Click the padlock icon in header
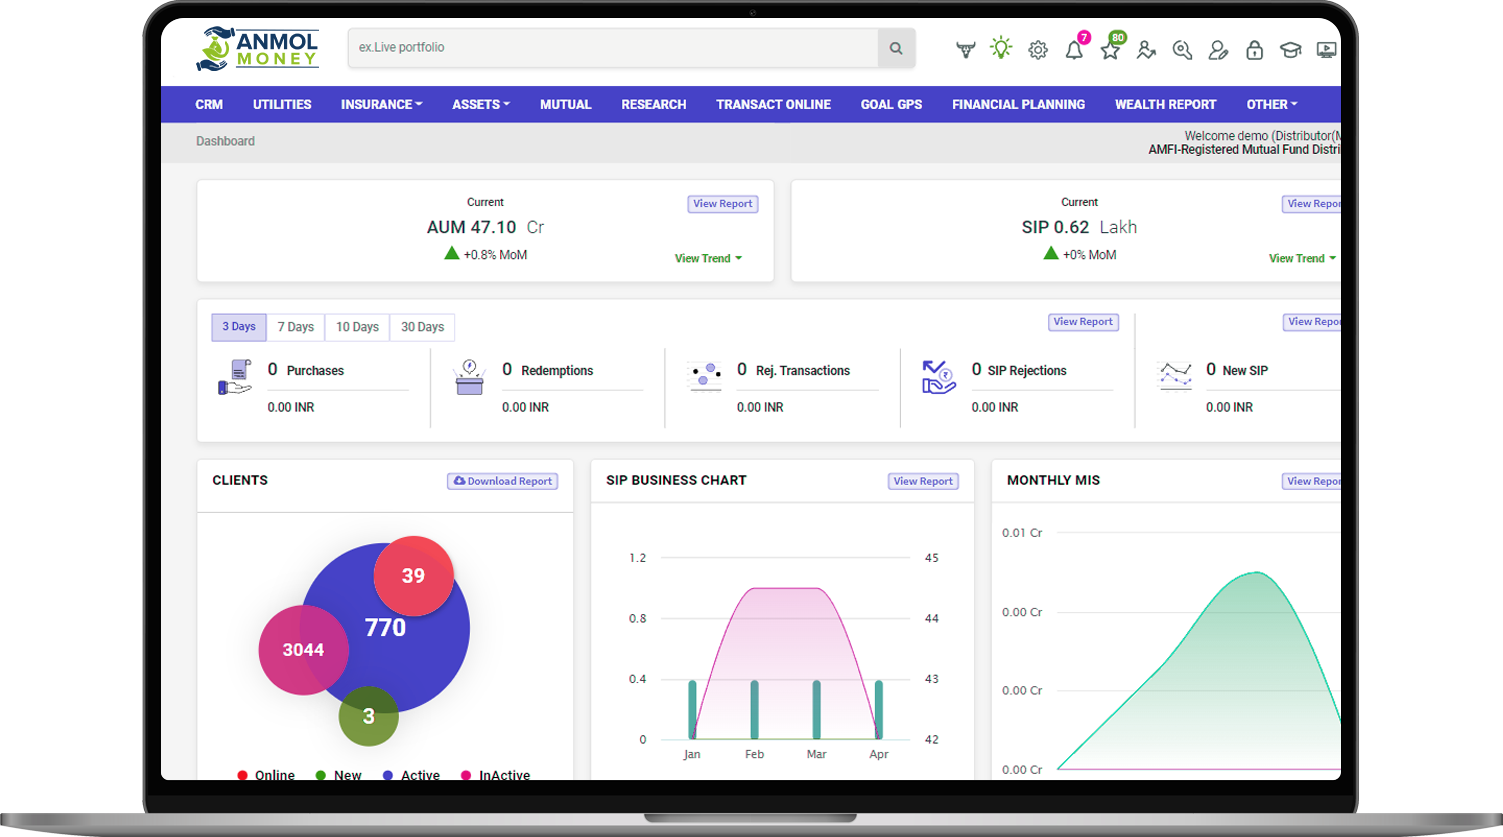 [1254, 50]
